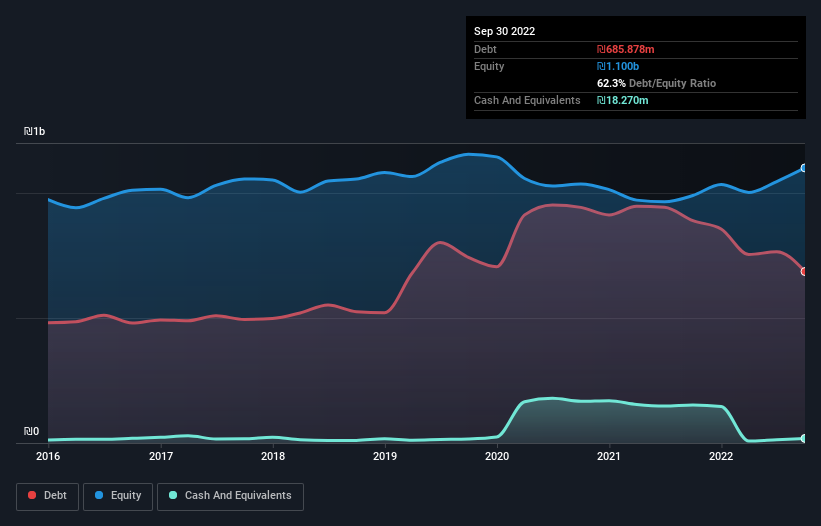Image resolution: width=821 pixels, height=526 pixels.
Task: Click the ₪0 y-axis label
Action: click(x=31, y=431)
